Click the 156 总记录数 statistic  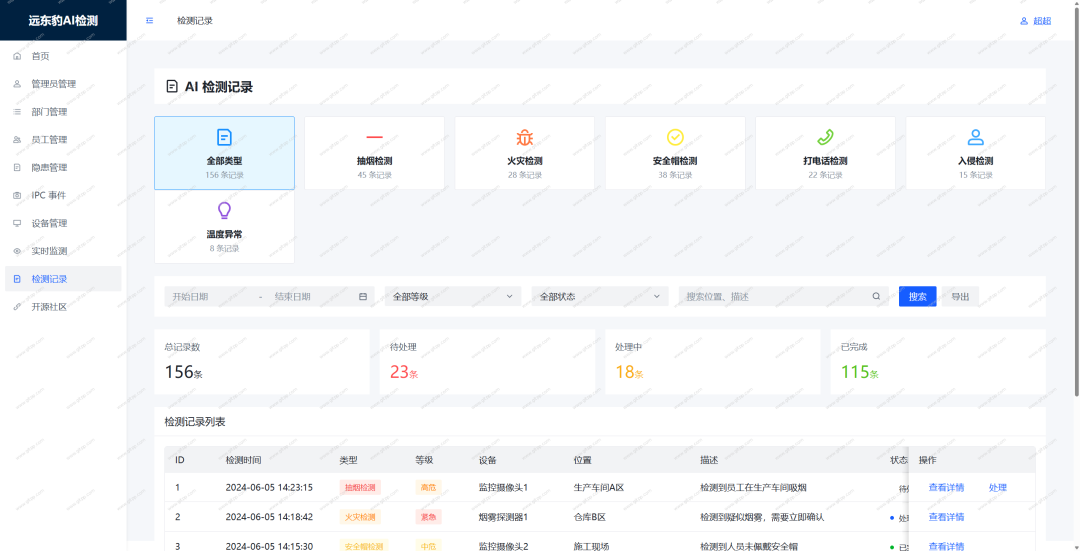tap(183, 372)
